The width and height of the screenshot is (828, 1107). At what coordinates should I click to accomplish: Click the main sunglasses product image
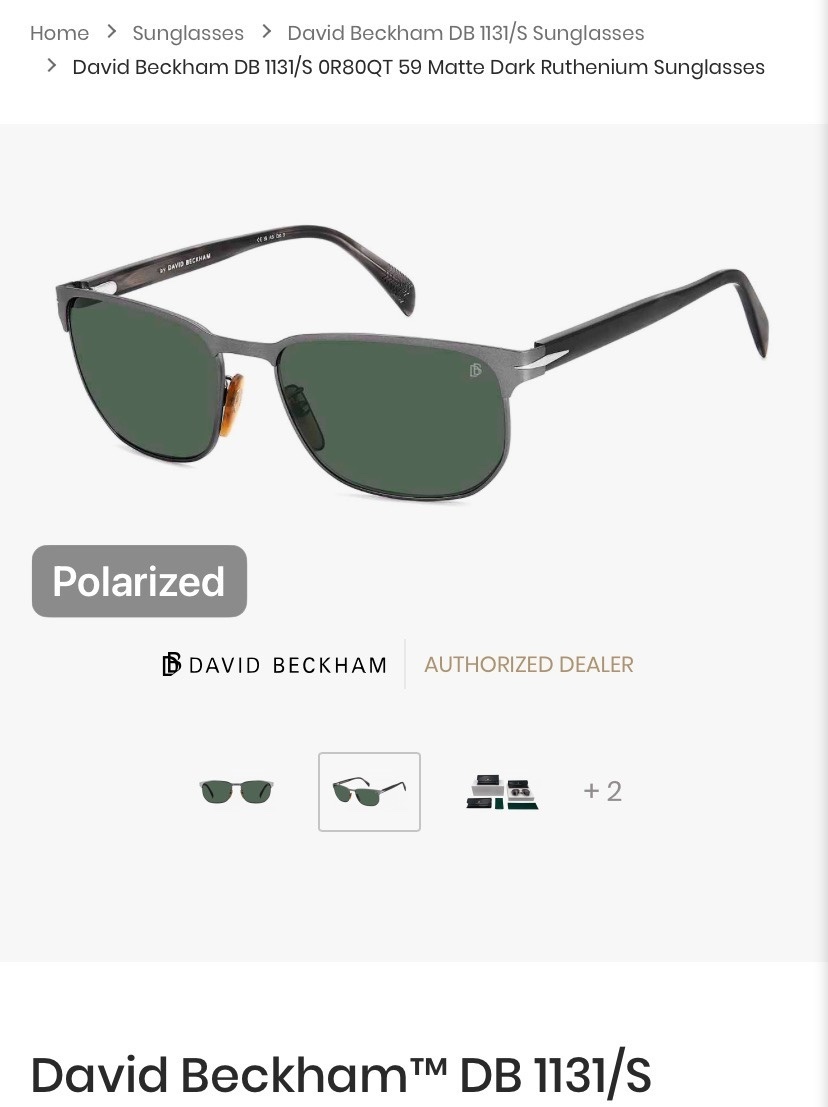click(x=412, y=363)
